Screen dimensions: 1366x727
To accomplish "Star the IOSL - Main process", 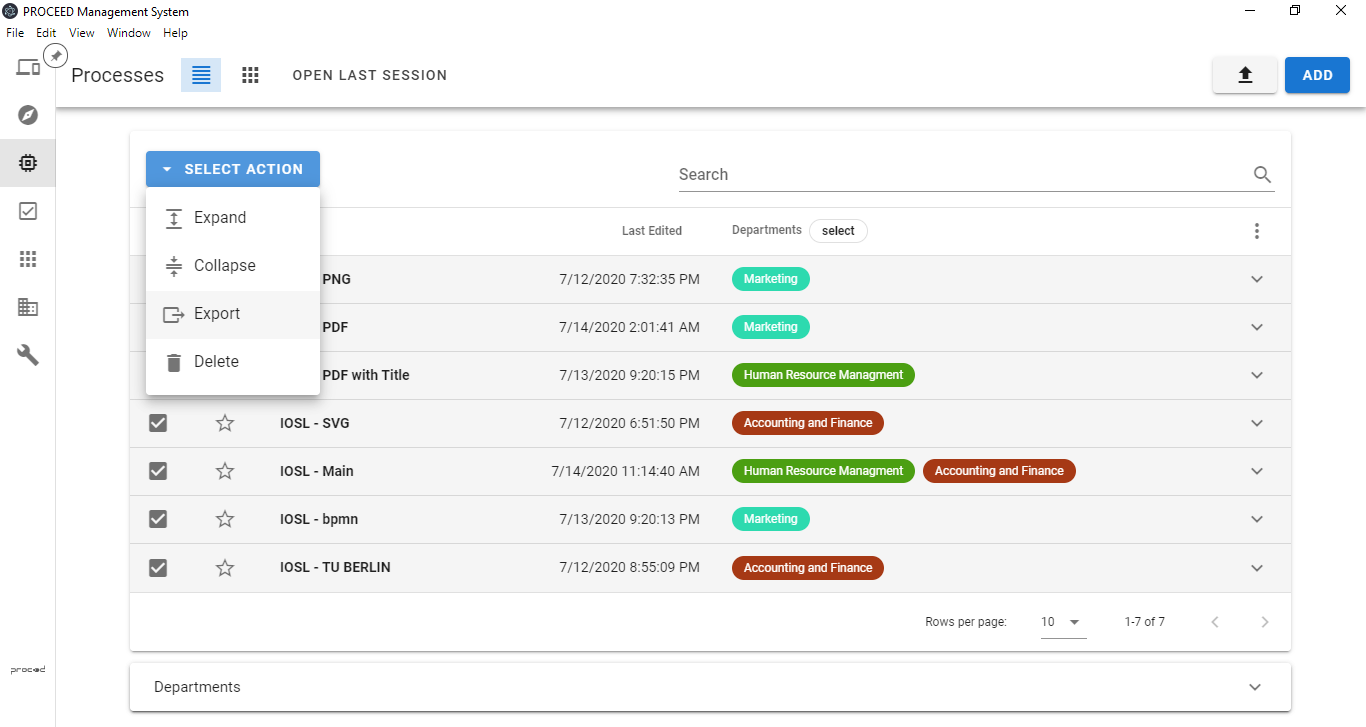I will tap(225, 471).
